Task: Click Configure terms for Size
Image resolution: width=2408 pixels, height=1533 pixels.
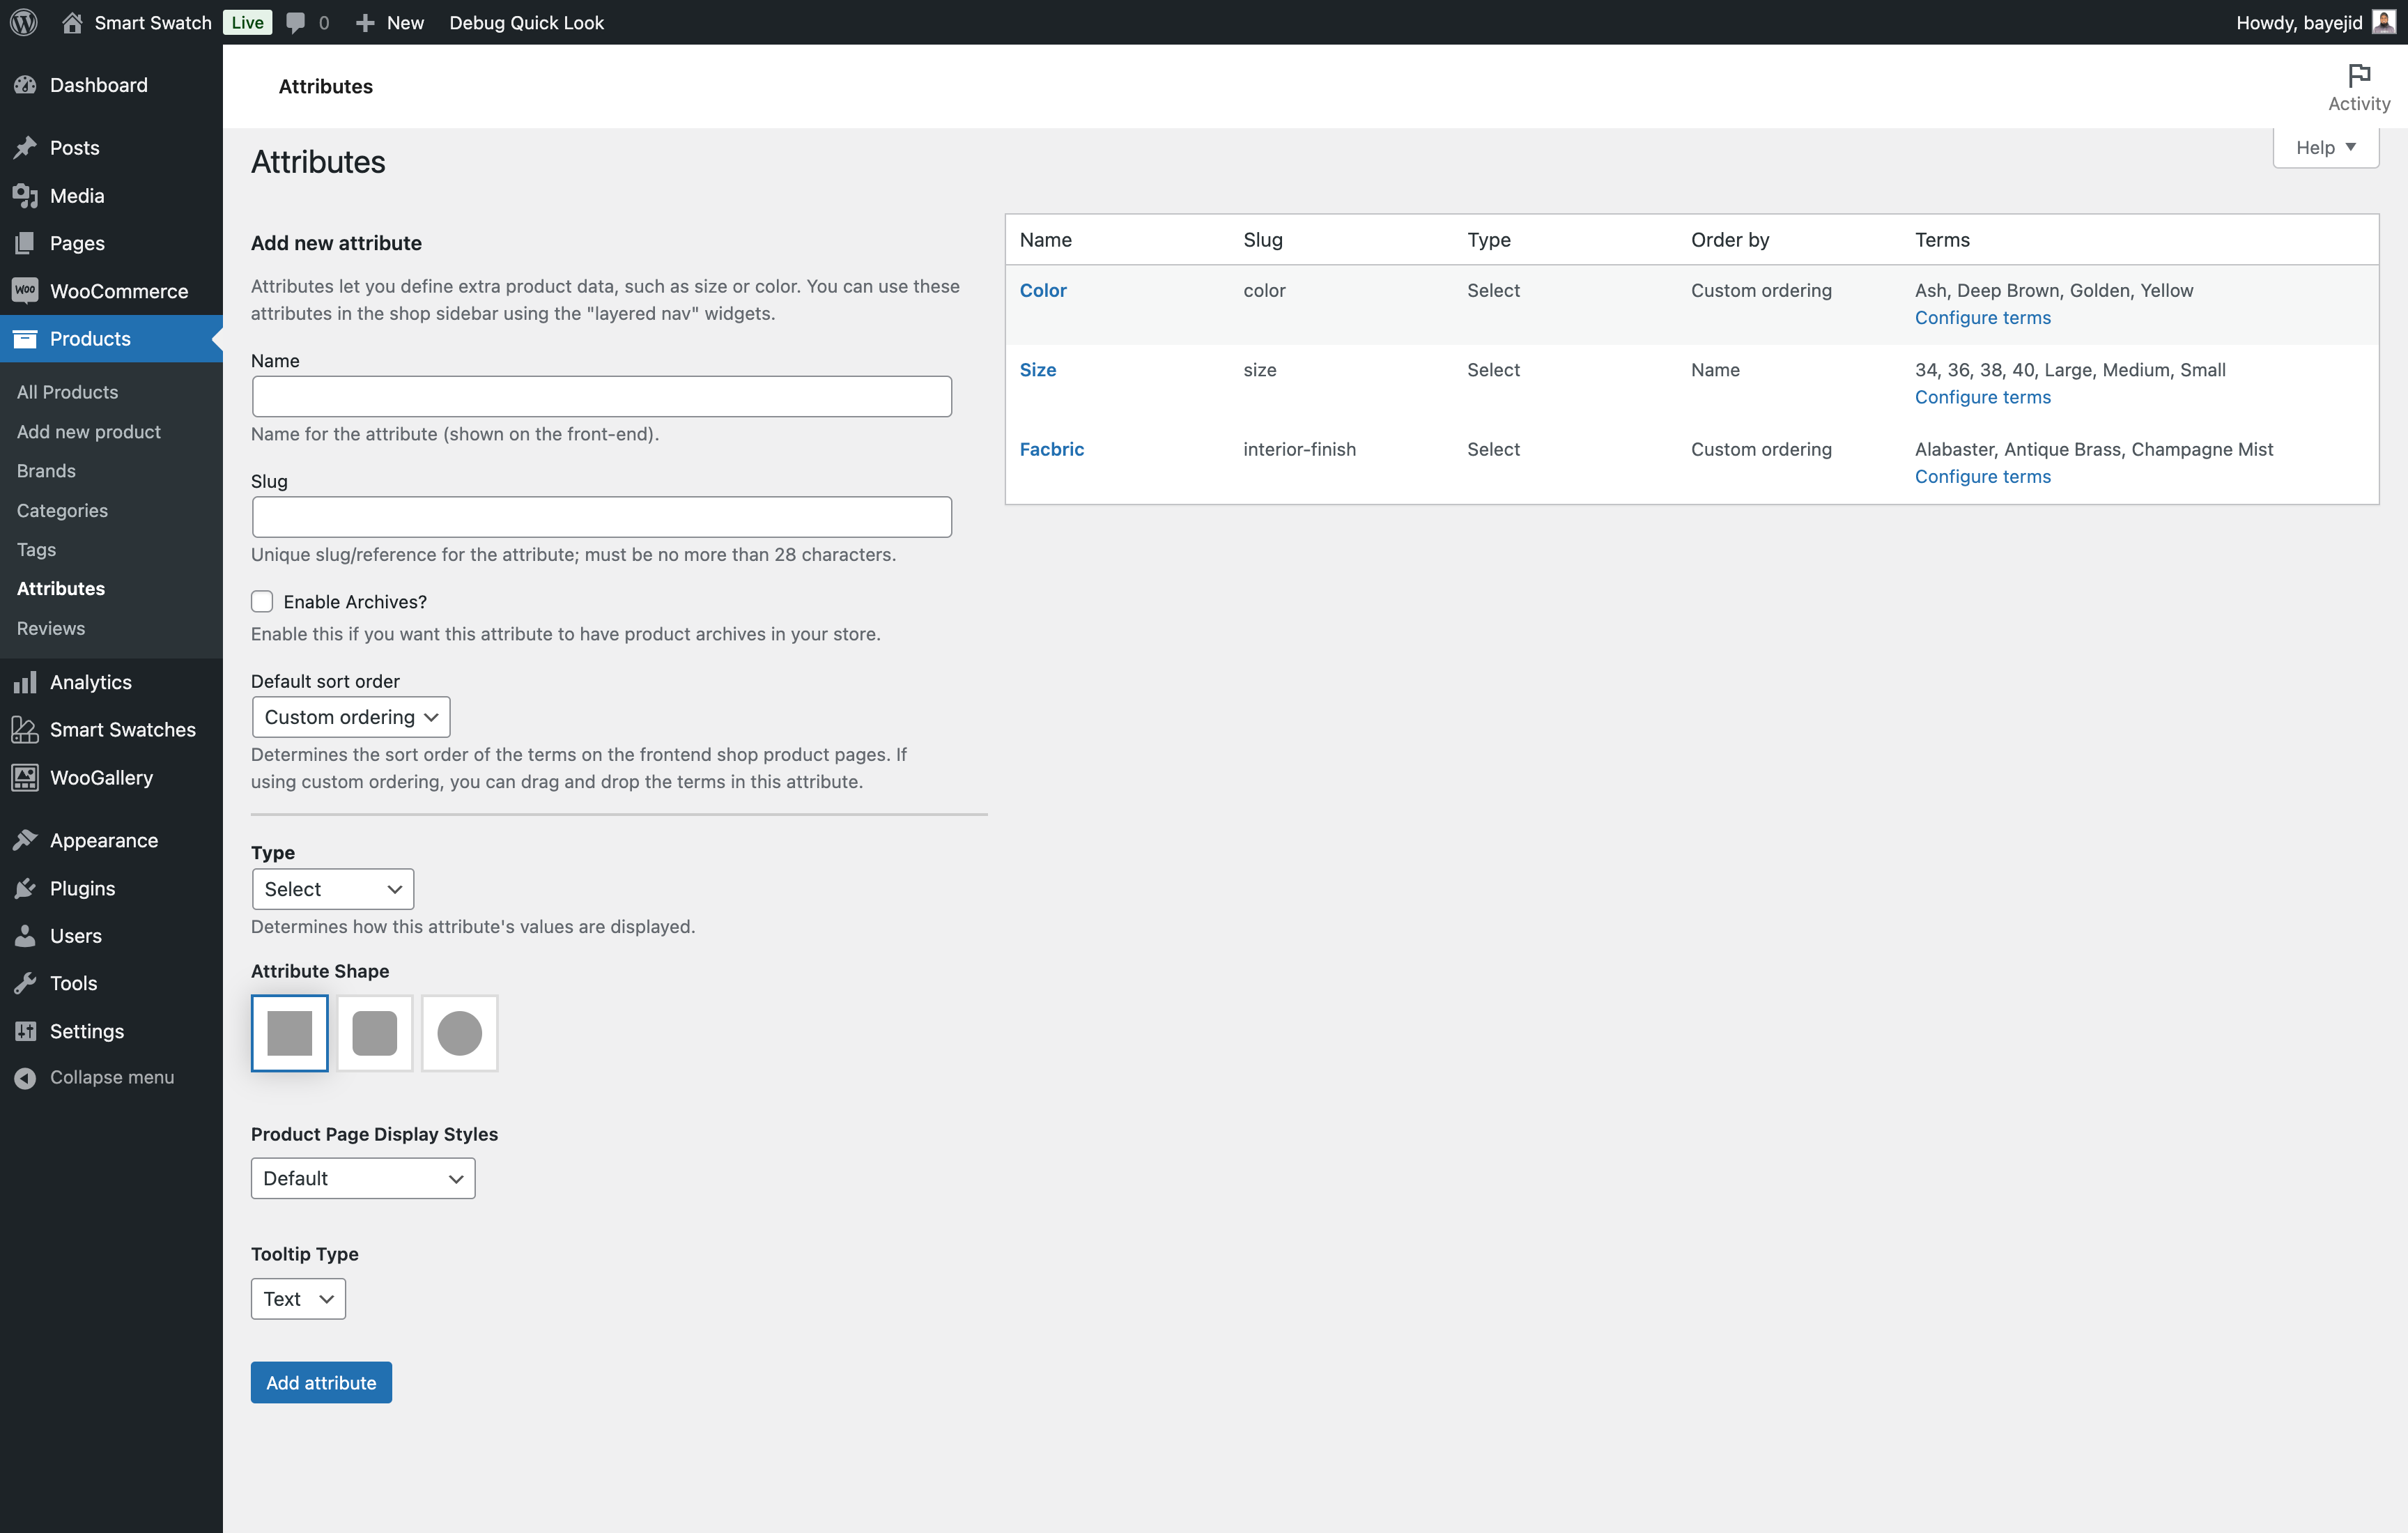Action: [x=1982, y=397]
